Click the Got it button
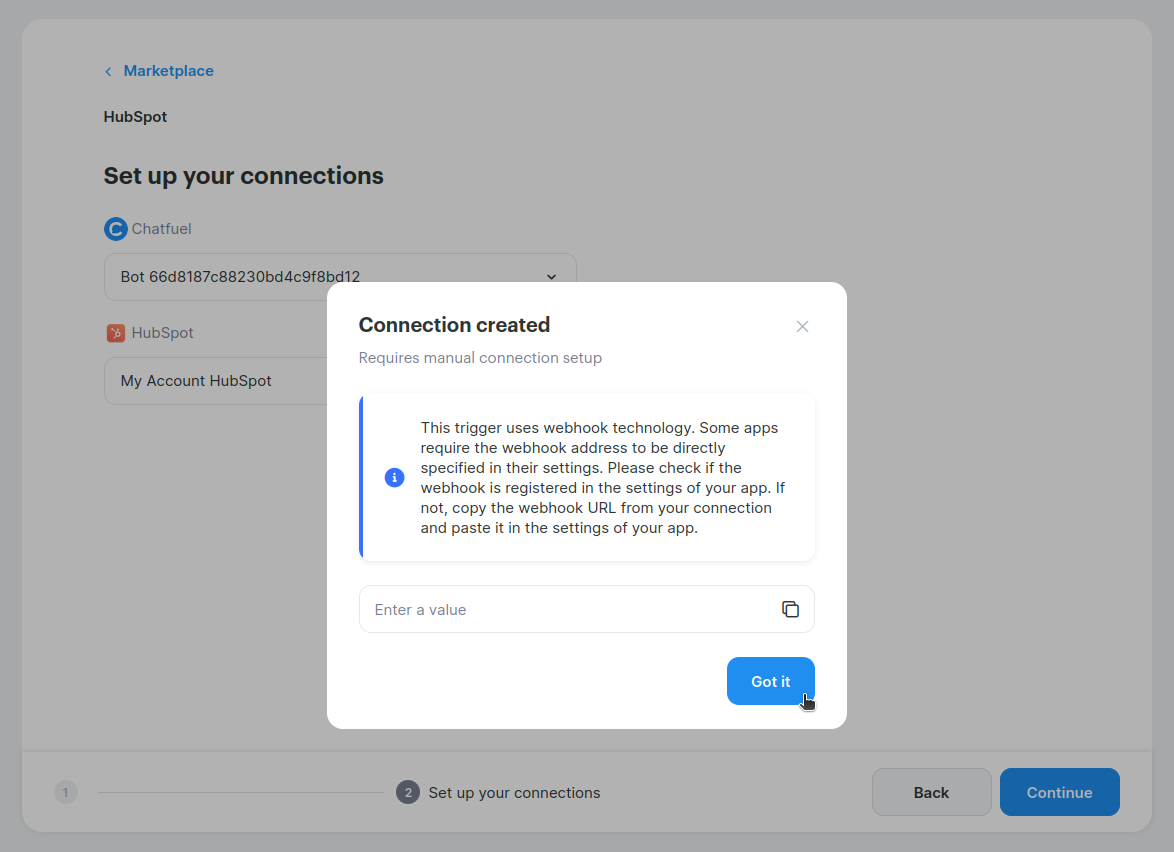This screenshot has width=1174, height=852. 770,681
